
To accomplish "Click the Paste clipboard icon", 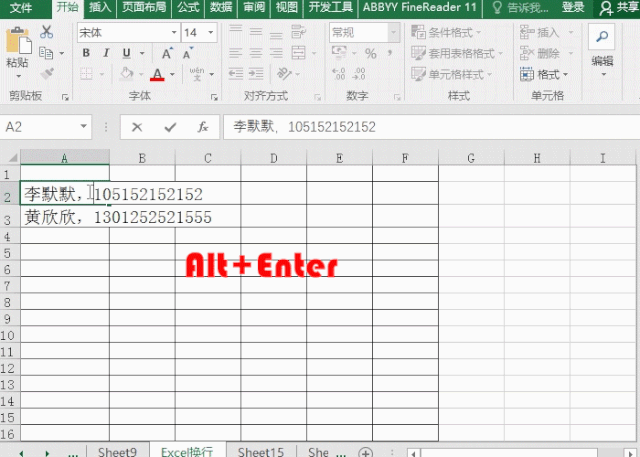I will click(x=18, y=41).
